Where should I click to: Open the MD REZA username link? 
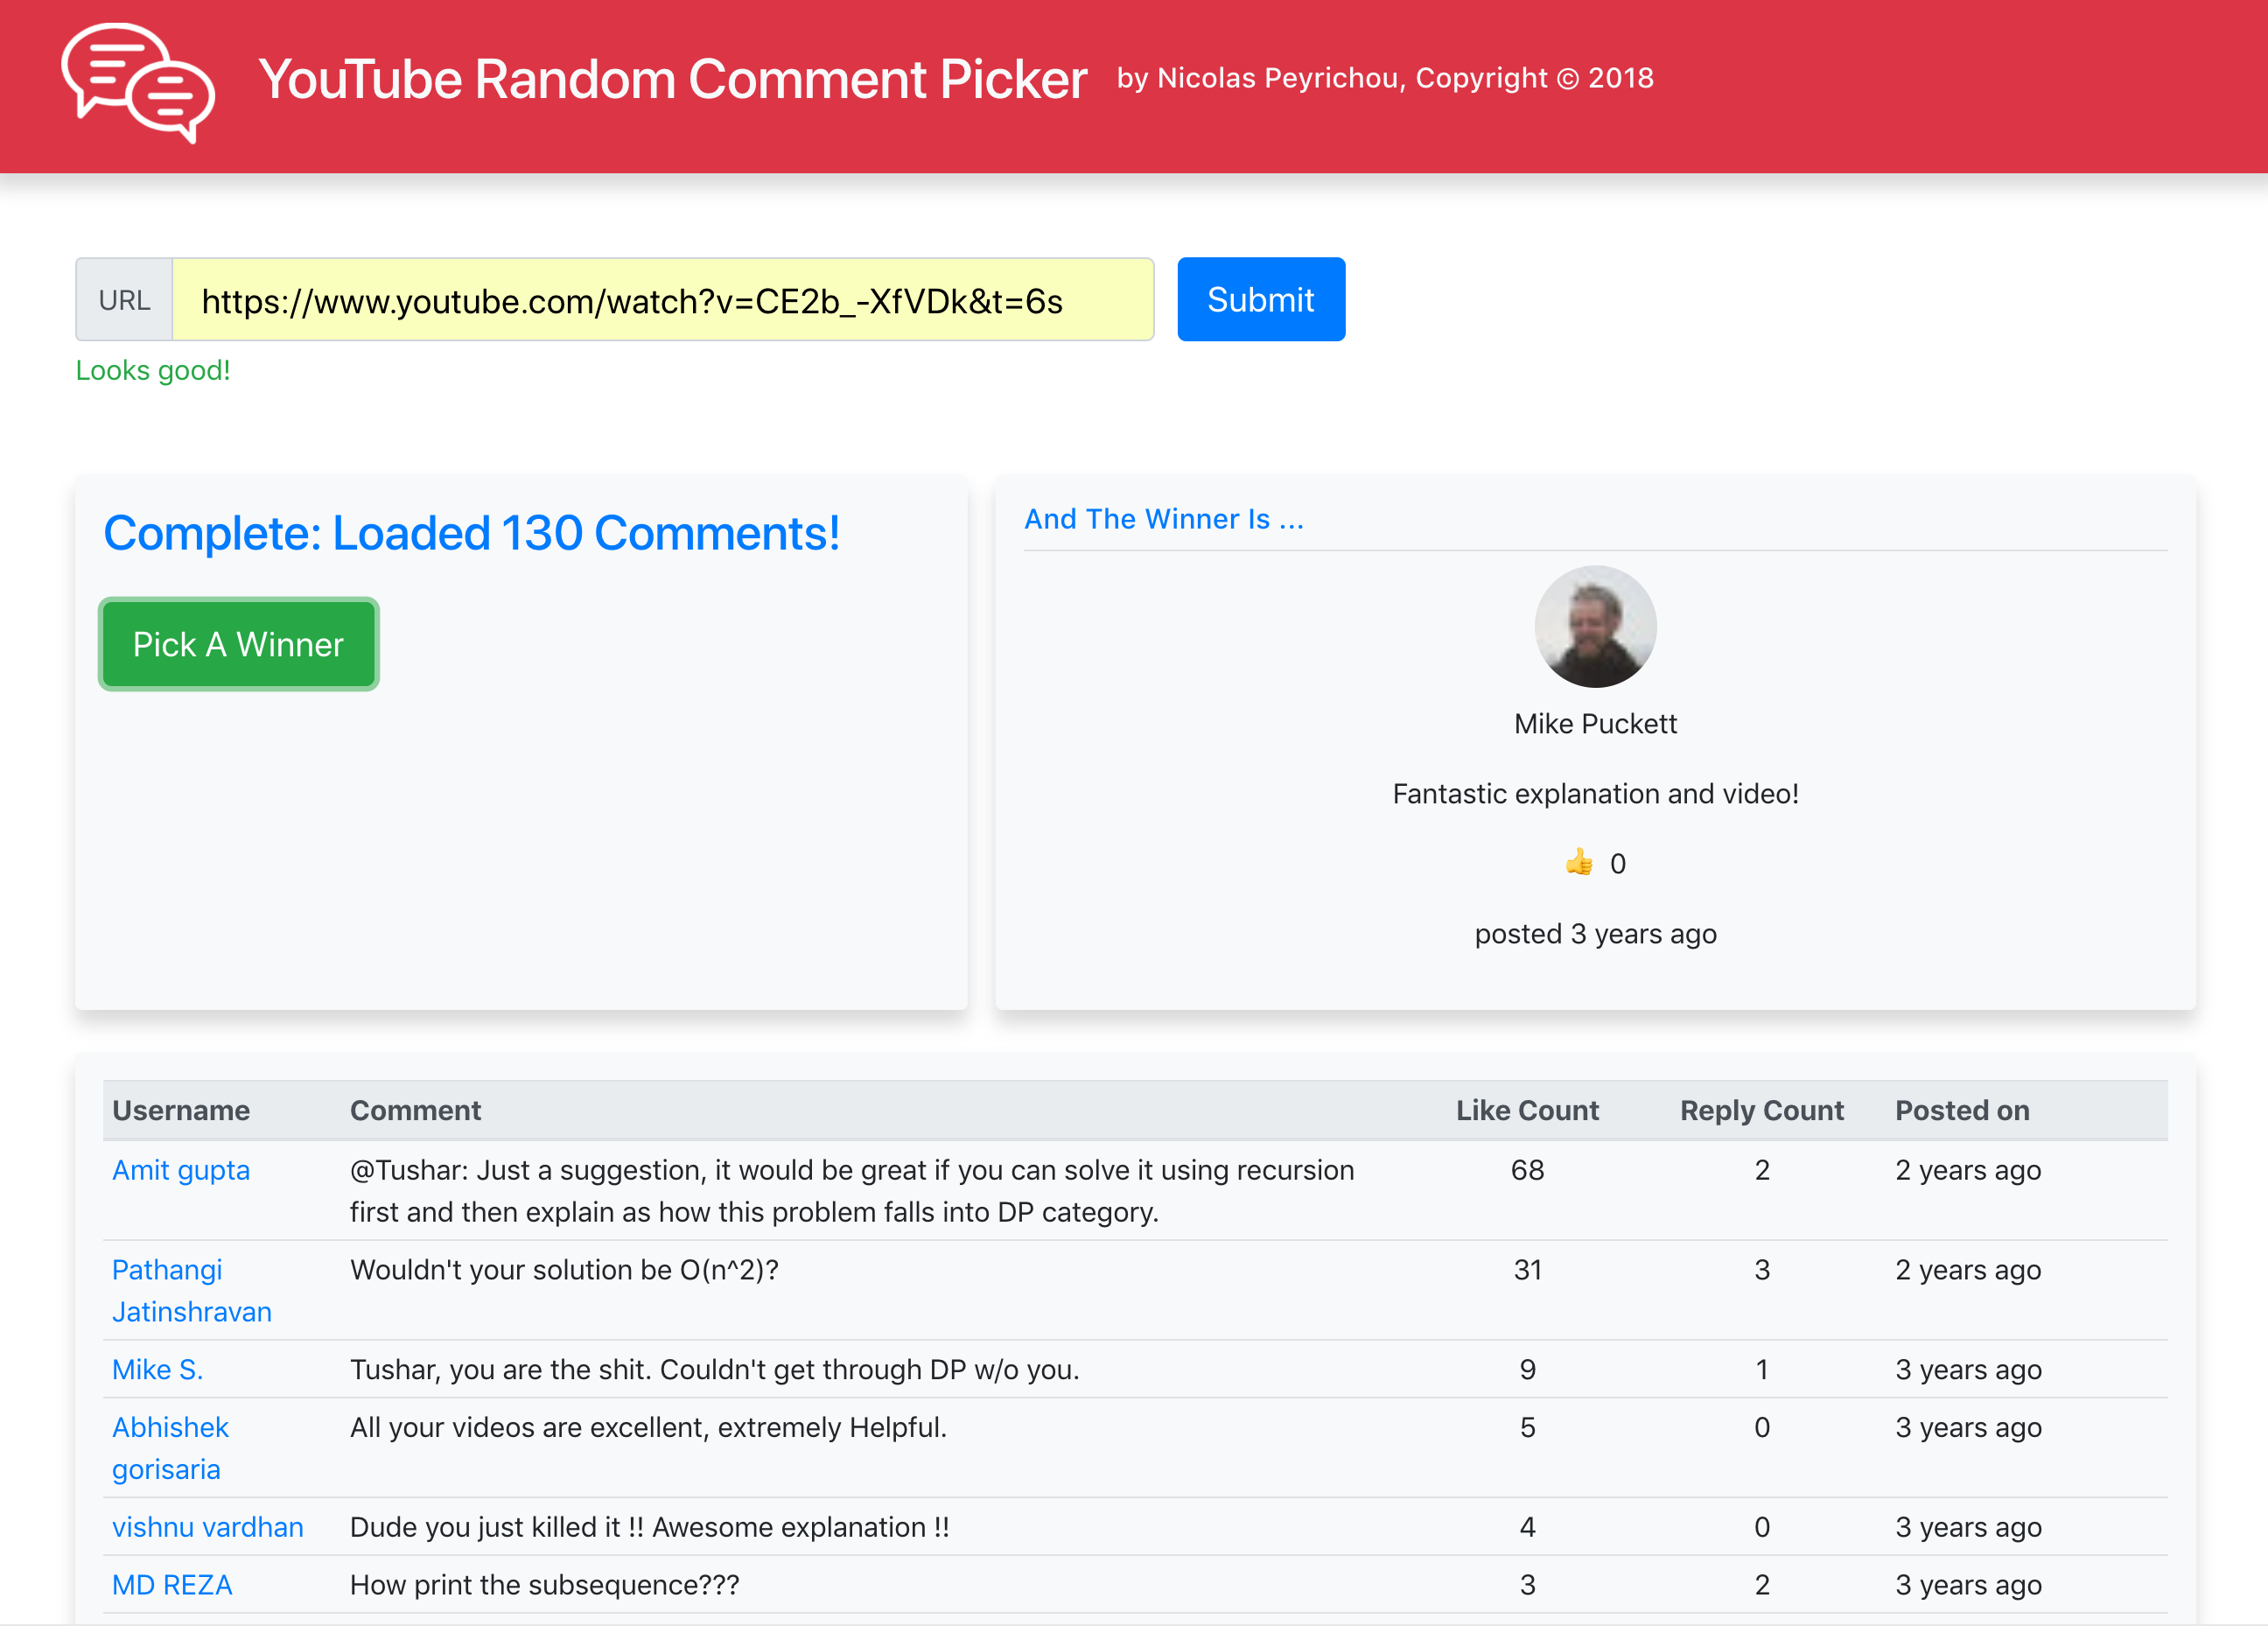point(172,1585)
